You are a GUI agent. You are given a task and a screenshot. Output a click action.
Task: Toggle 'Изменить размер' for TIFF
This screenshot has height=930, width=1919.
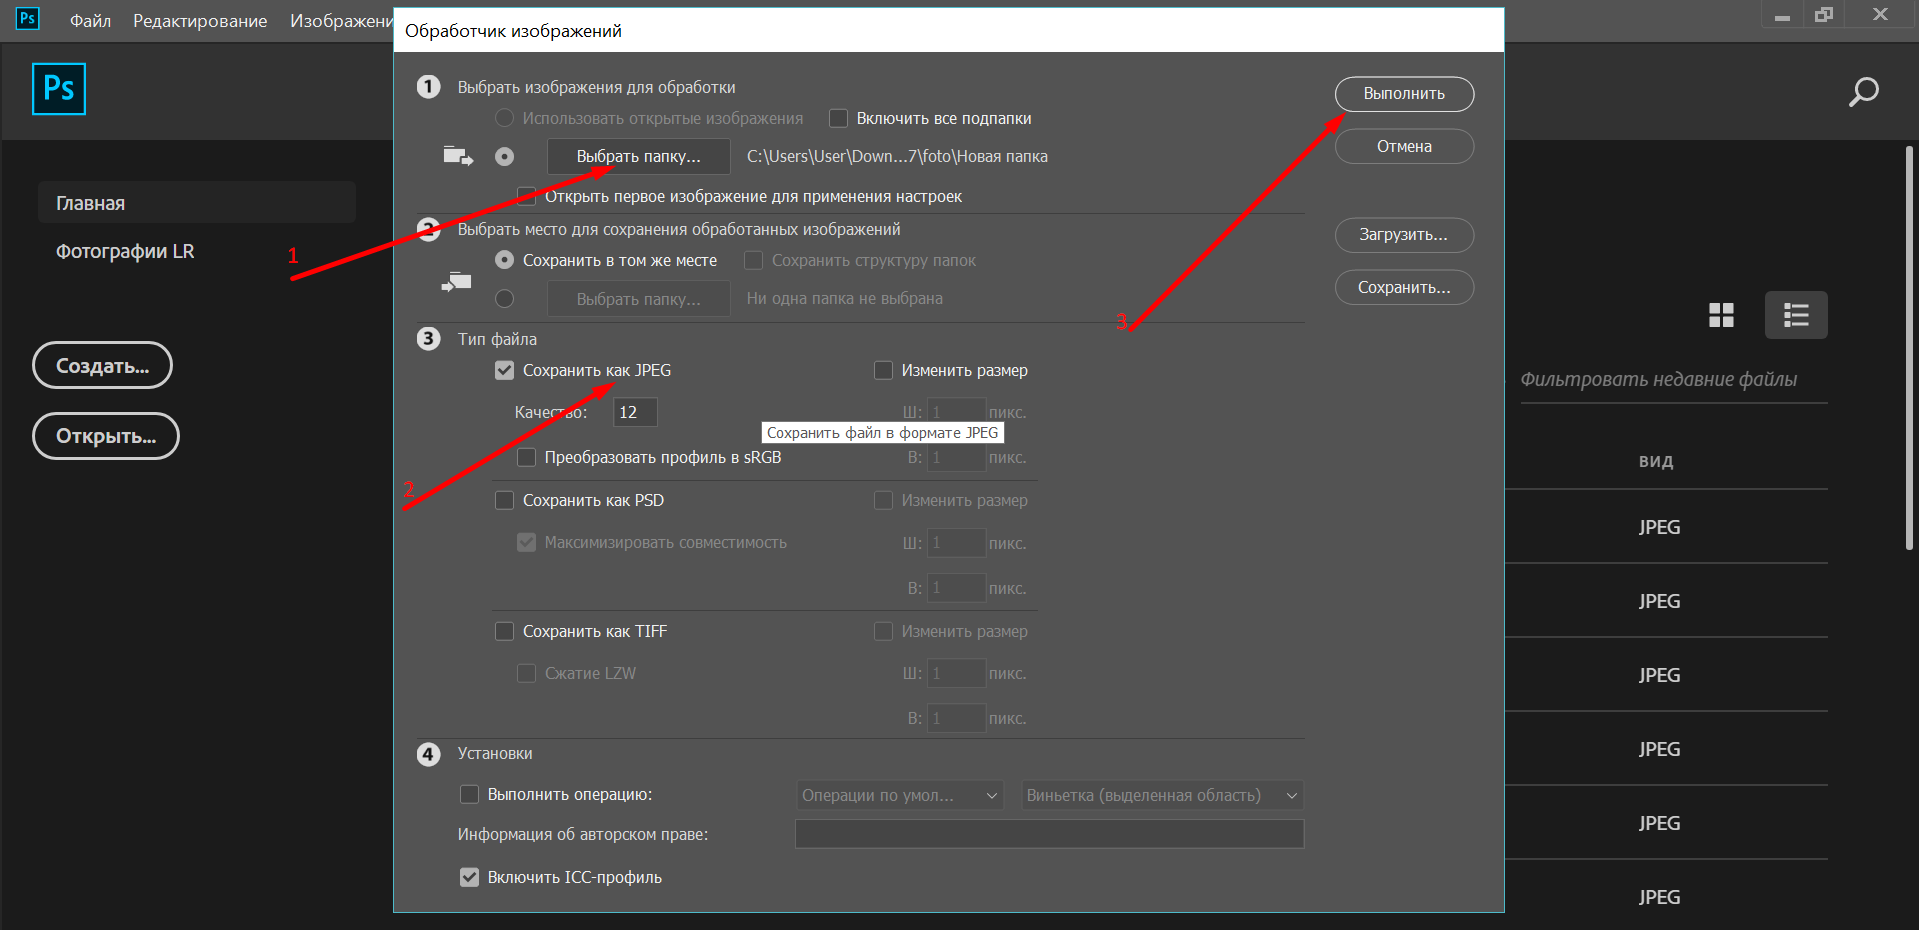883,631
